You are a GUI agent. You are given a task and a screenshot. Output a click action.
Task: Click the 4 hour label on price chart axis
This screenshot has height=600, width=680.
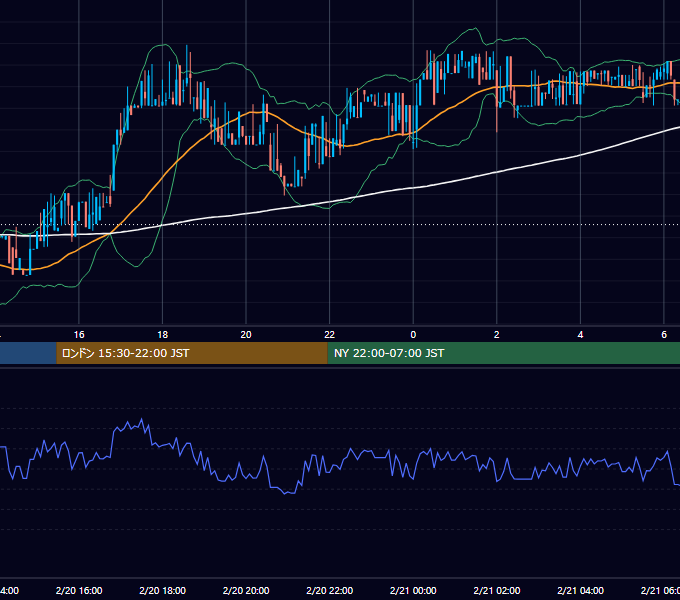(580, 335)
